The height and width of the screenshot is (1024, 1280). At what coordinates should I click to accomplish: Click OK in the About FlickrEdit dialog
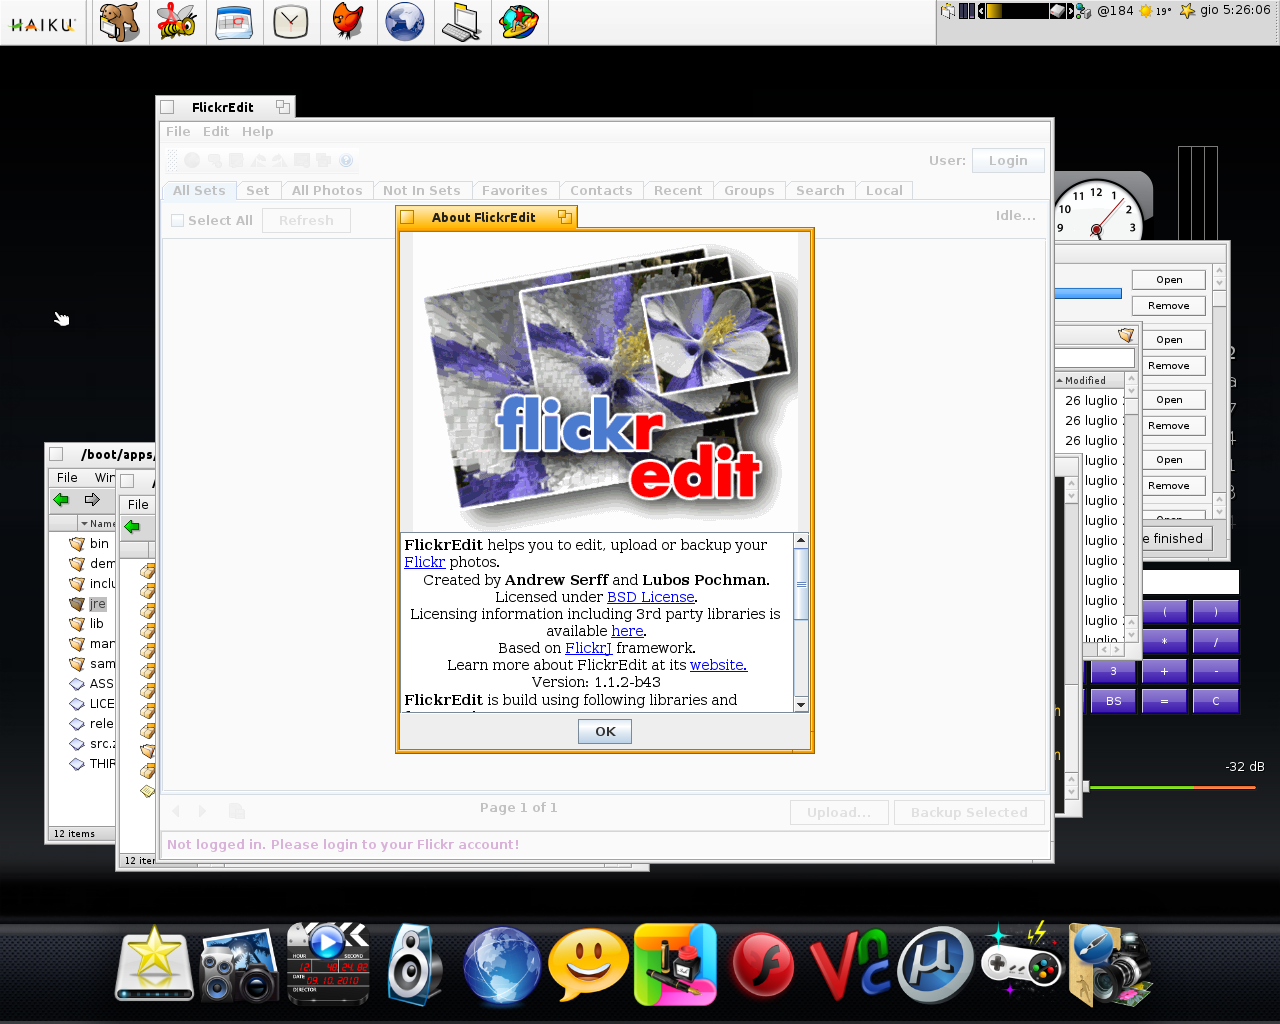[605, 731]
